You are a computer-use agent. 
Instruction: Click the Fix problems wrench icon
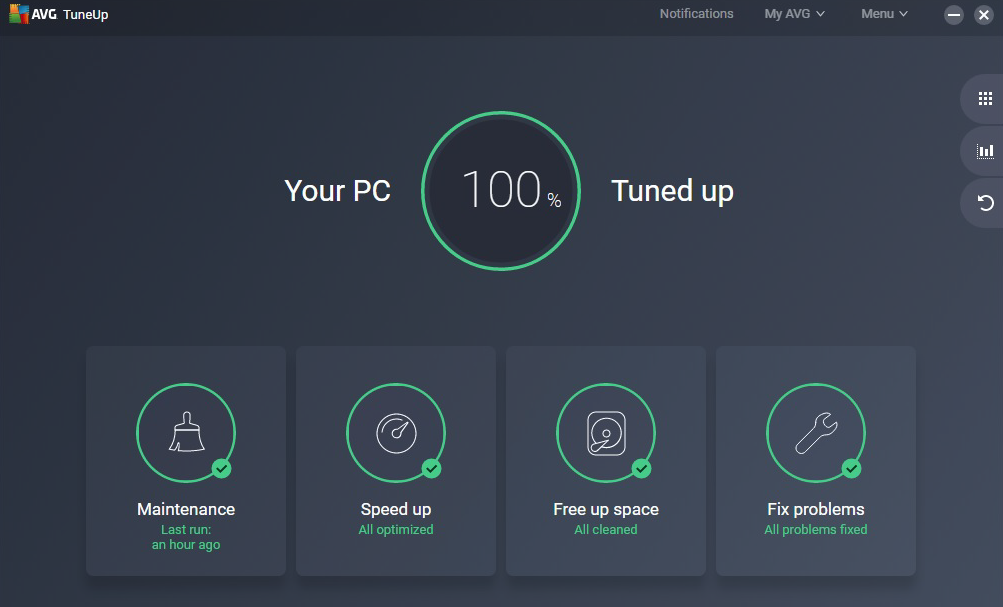point(816,433)
